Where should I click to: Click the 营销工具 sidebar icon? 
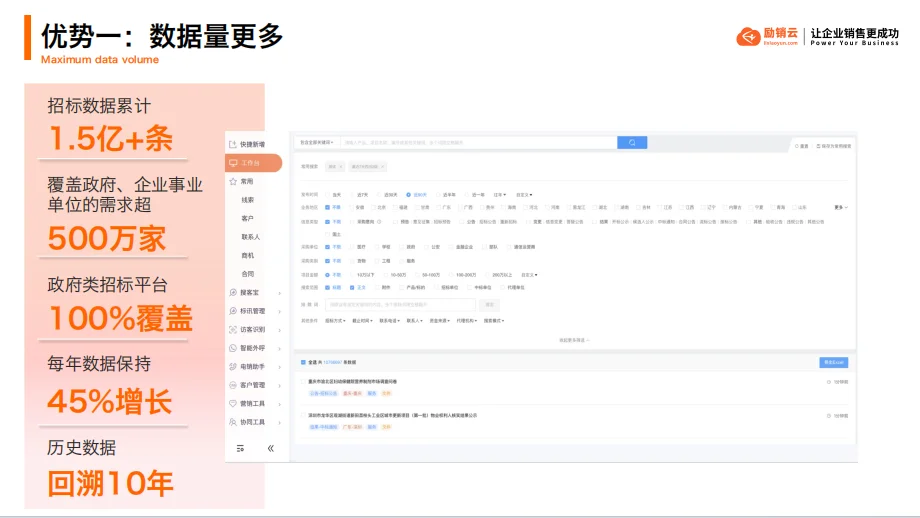[x=233, y=404]
